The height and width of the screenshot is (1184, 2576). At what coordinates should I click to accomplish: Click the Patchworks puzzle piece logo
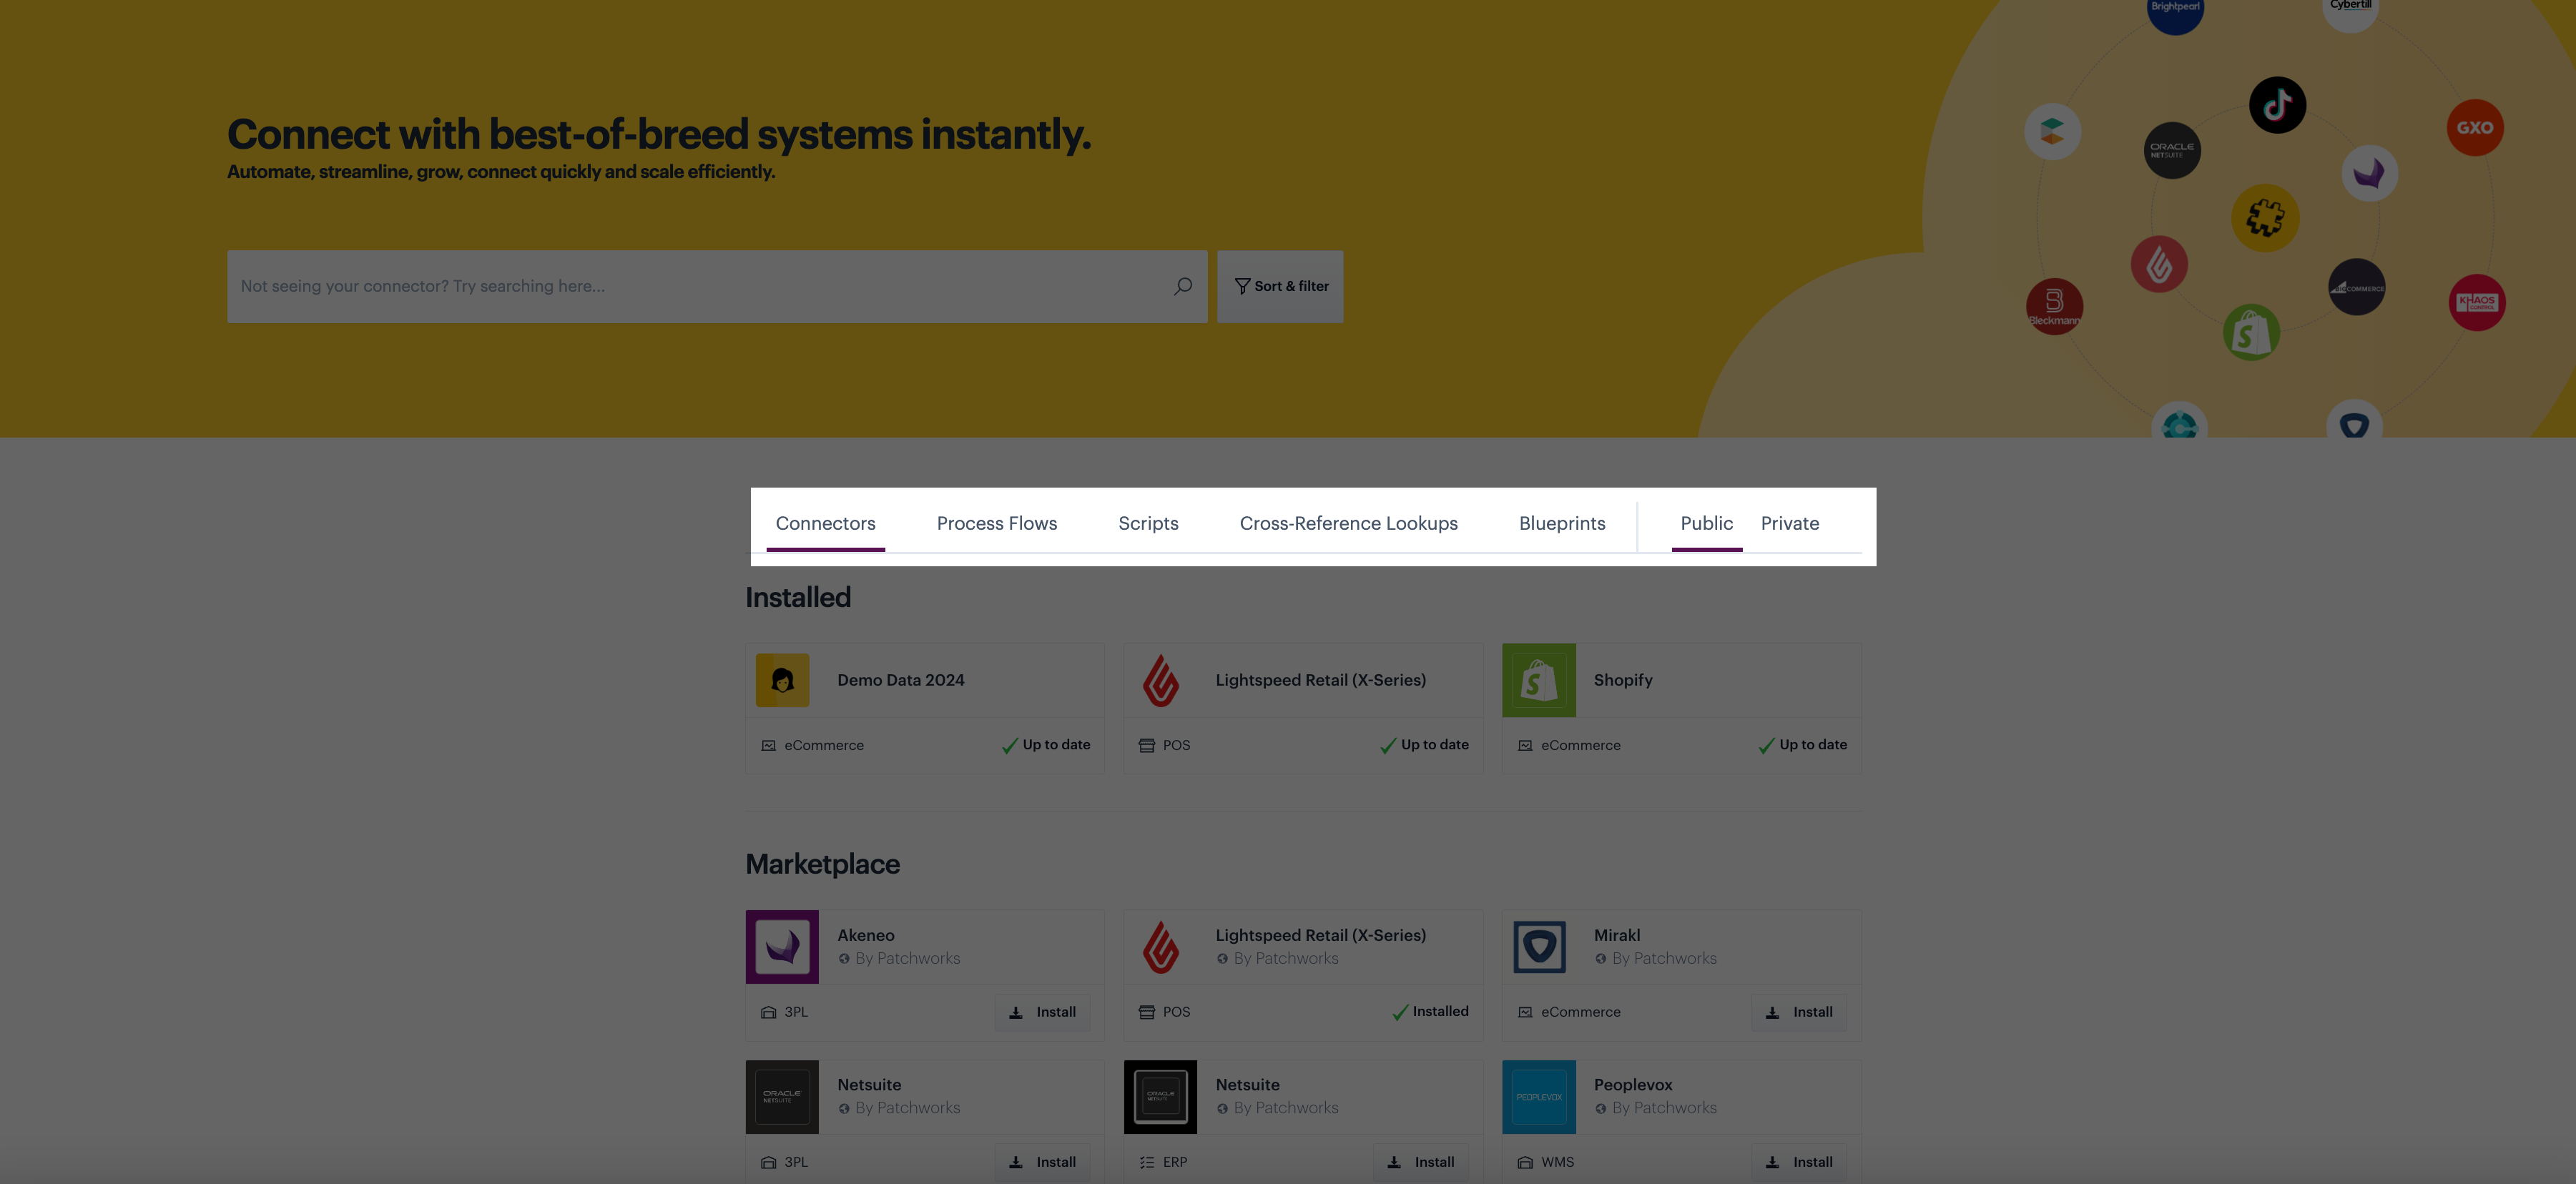[x=2264, y=217]
